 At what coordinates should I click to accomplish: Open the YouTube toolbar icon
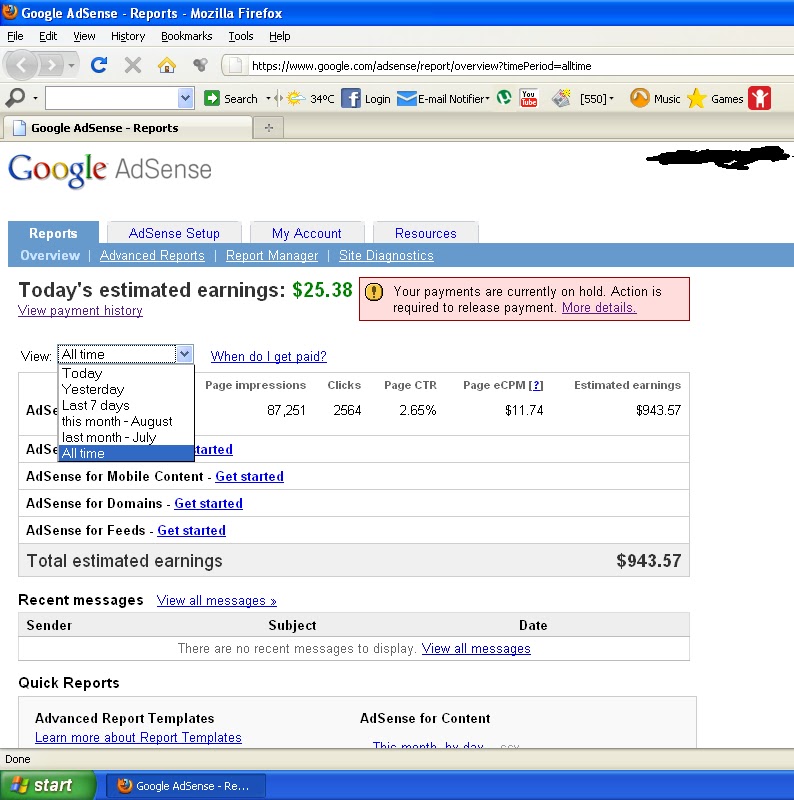click(529, 98)
